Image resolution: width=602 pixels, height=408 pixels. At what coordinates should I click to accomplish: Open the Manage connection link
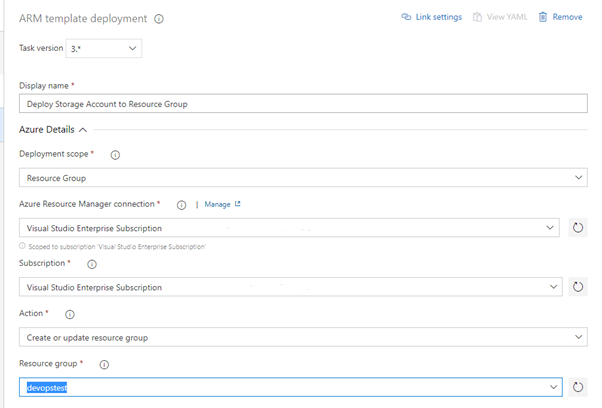coord(221,205)
